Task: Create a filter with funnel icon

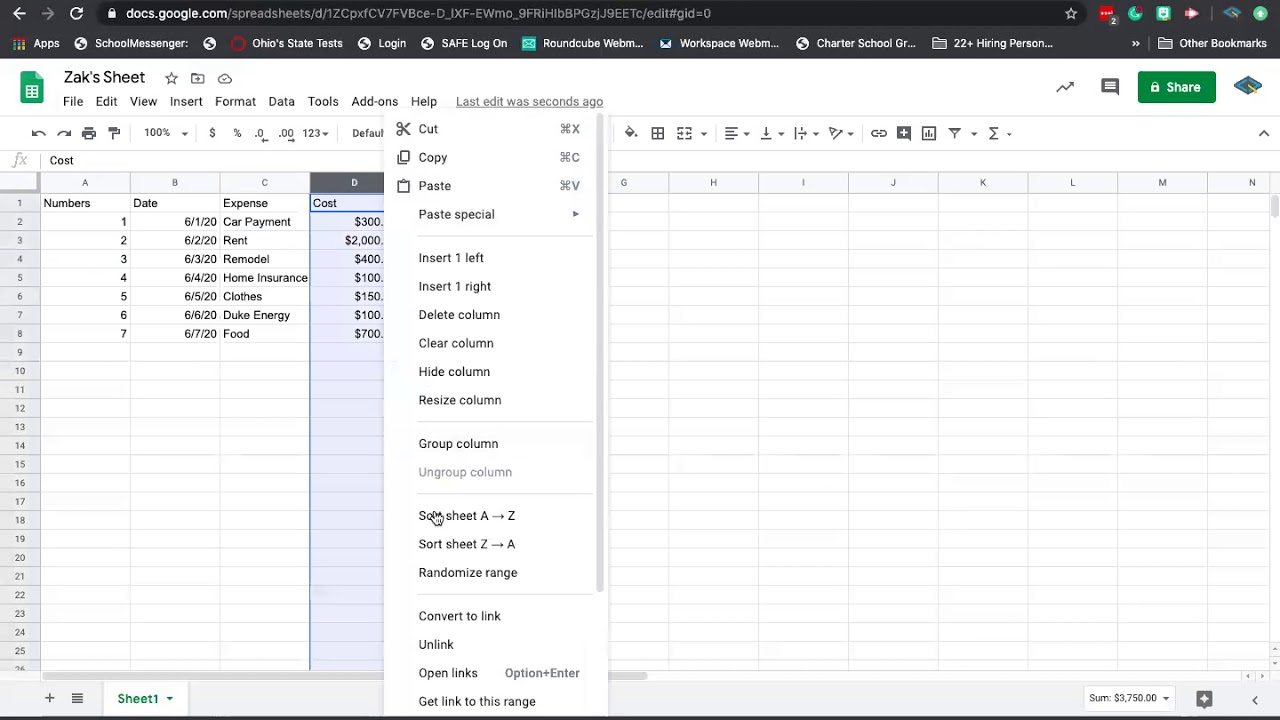Action: pyautogui.click(x=955, y=133)
